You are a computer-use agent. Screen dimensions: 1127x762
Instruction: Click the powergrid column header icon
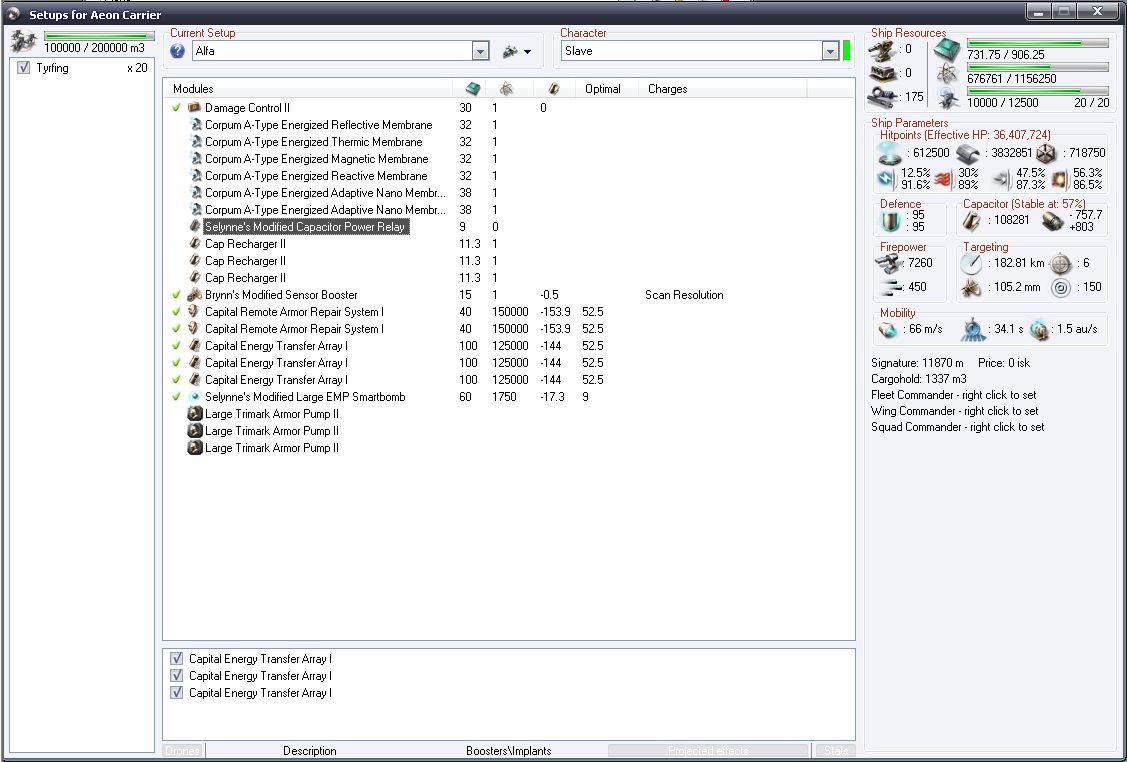507,88
